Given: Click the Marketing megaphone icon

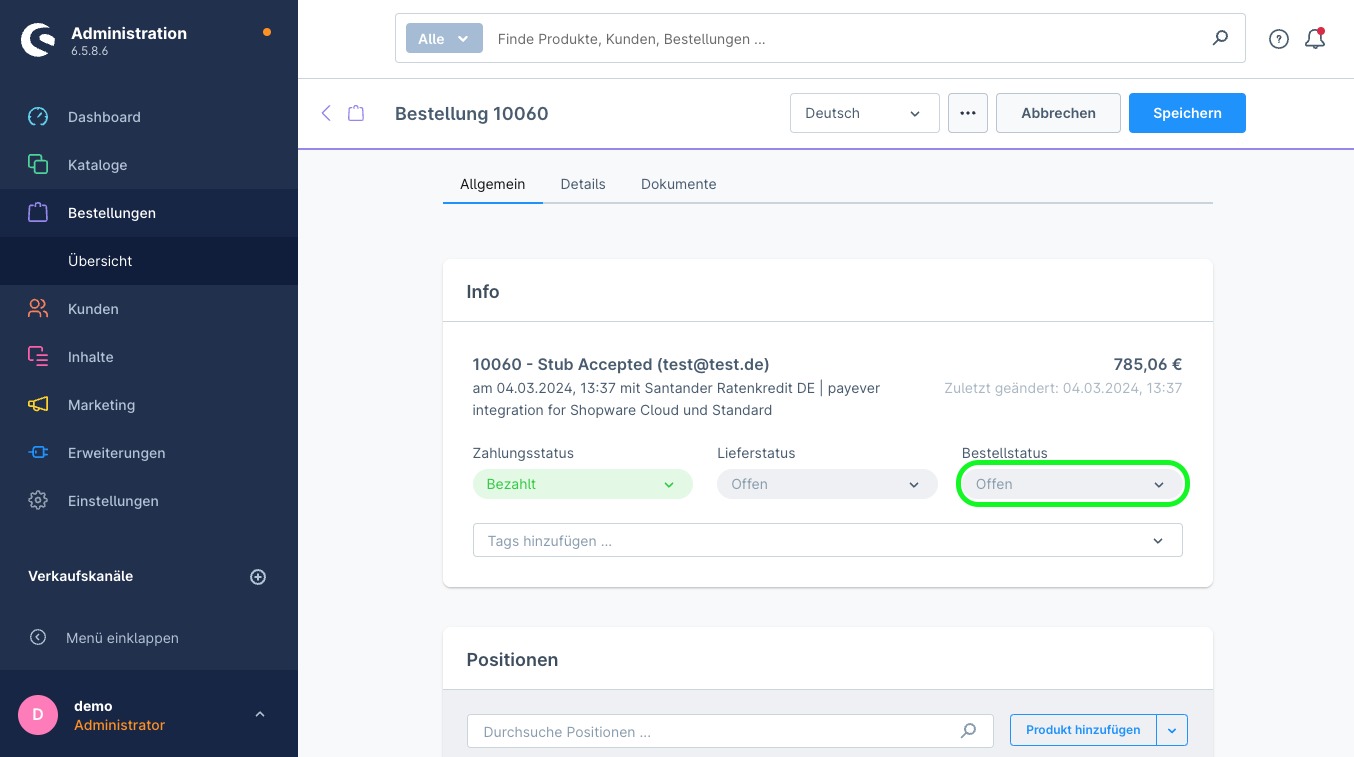Looking at the screenshot, I should pos(38,405).
